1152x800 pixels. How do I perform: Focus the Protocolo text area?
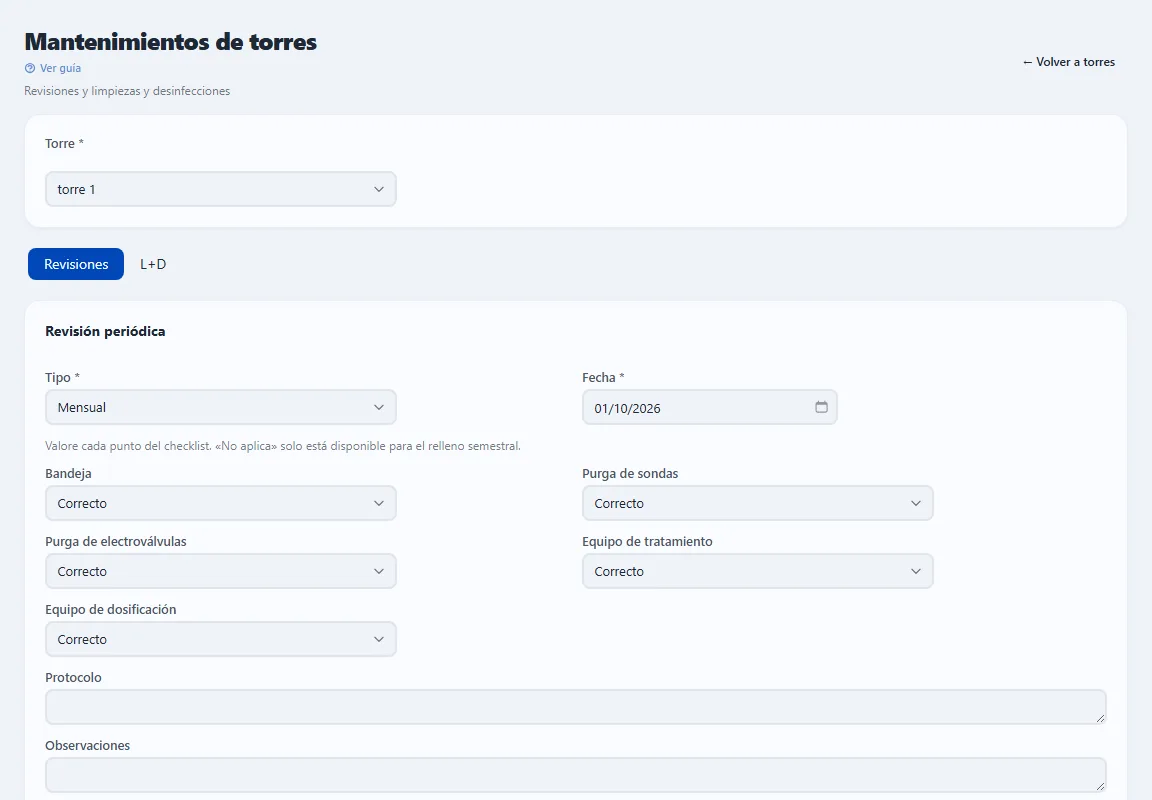click(576, 707)
